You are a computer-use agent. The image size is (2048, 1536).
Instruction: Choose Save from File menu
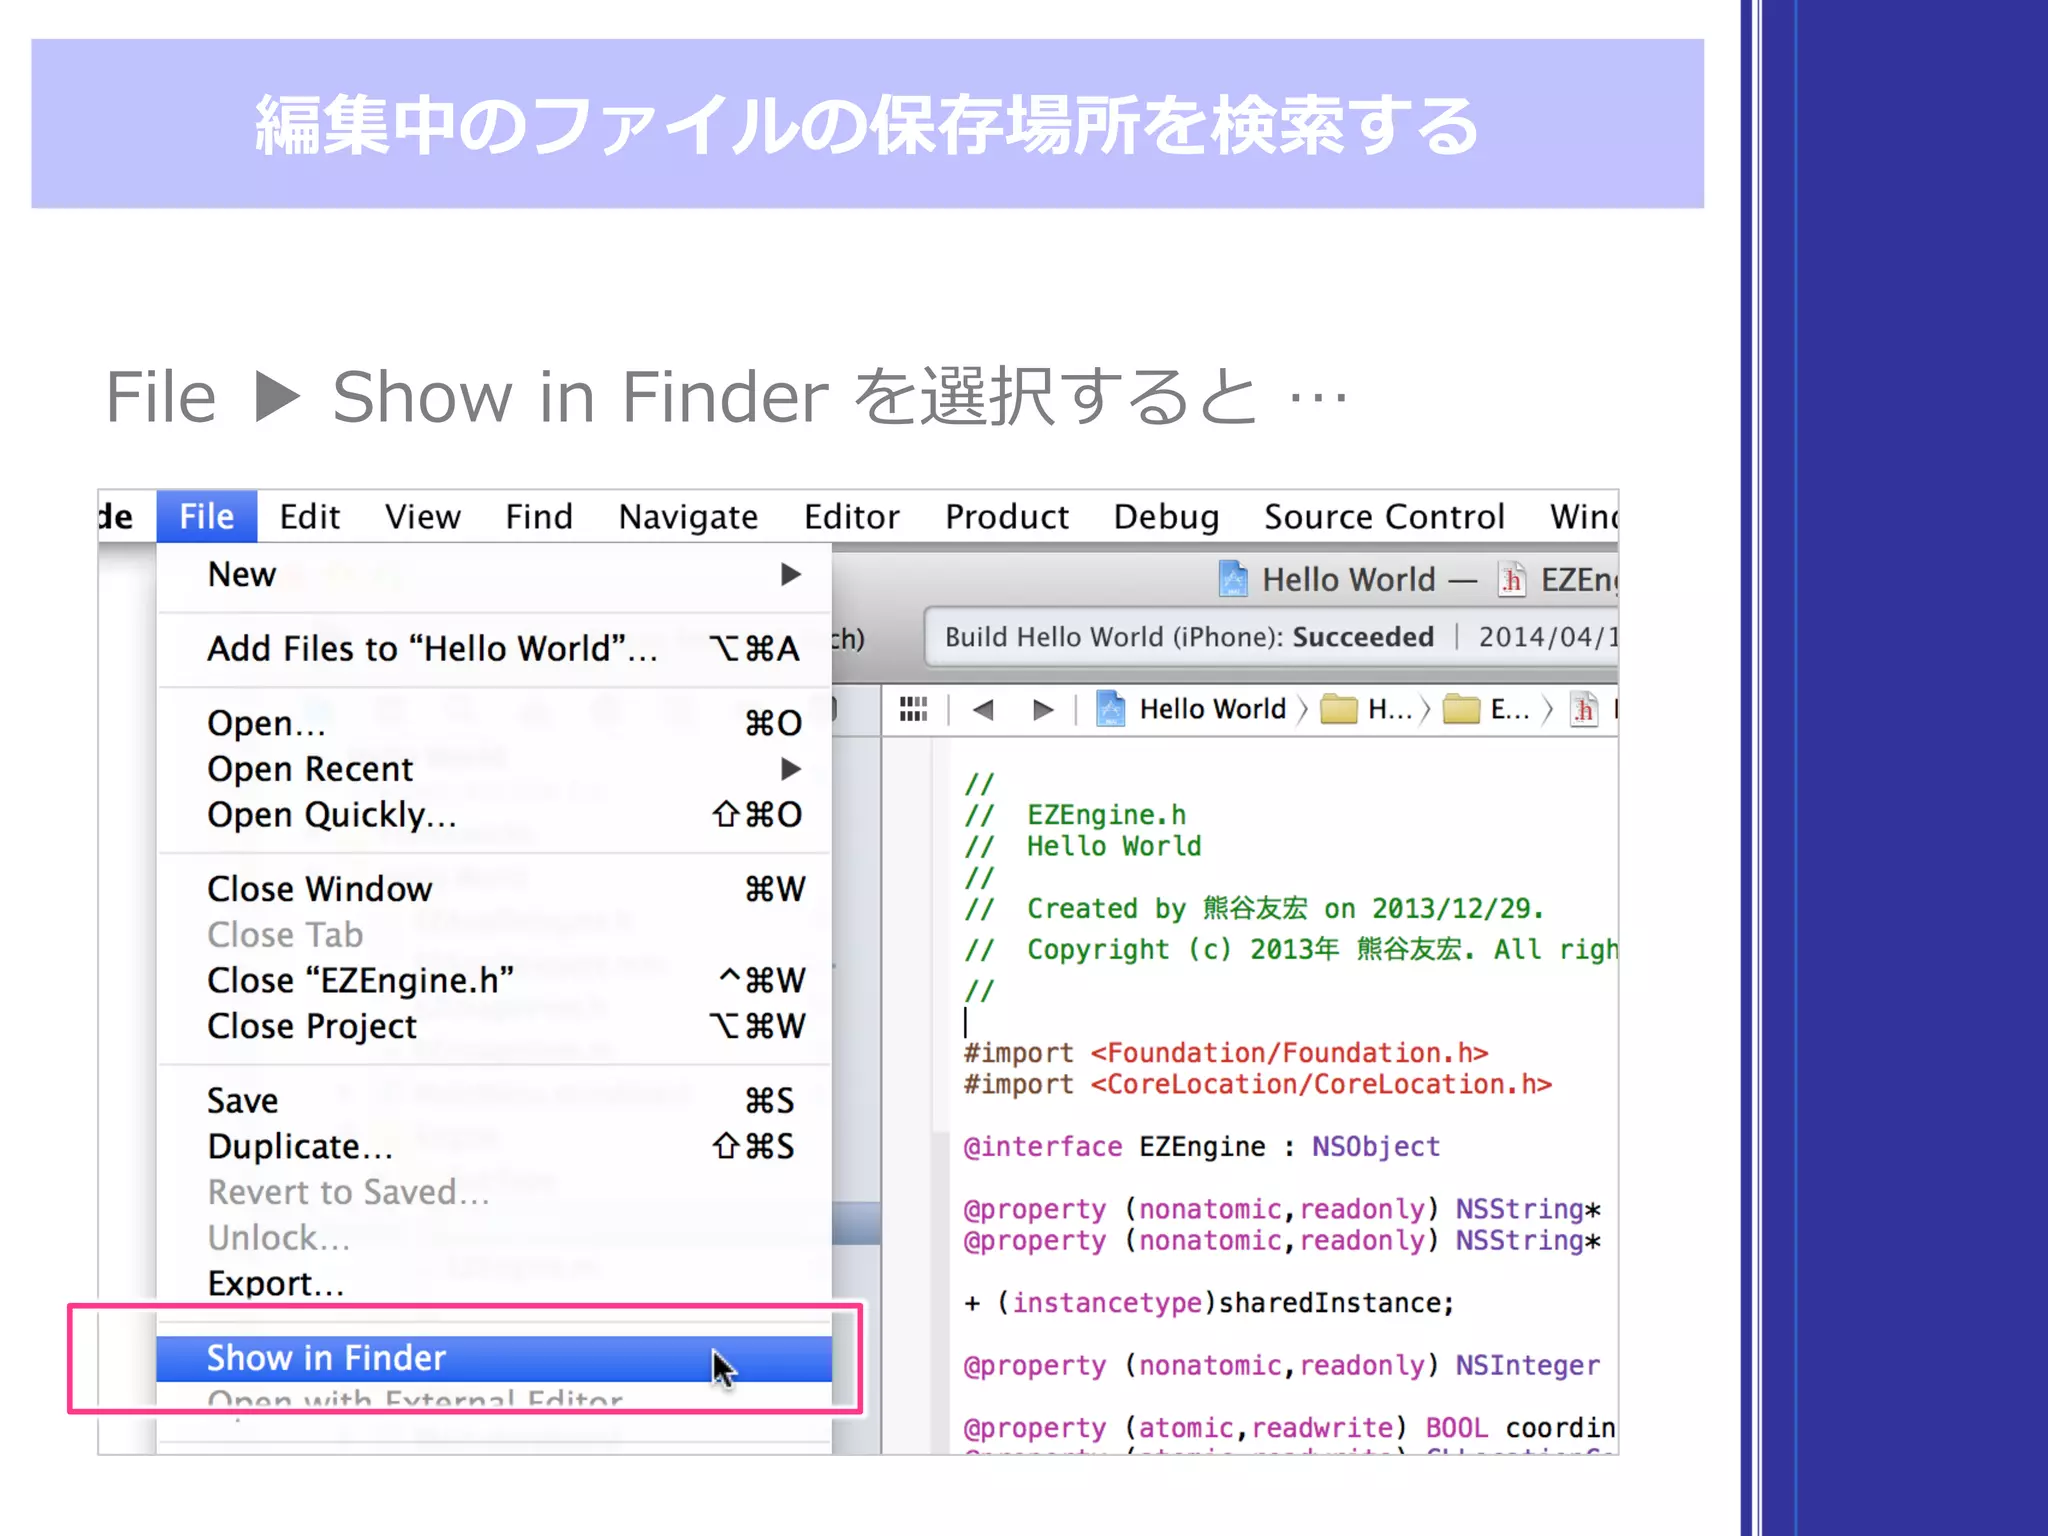tap(494, 1100)
